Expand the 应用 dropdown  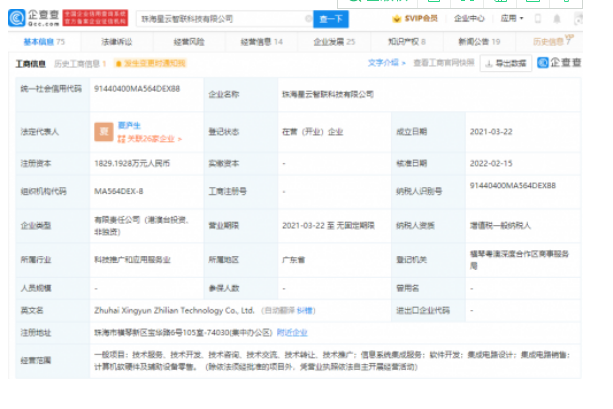(512, 18)
